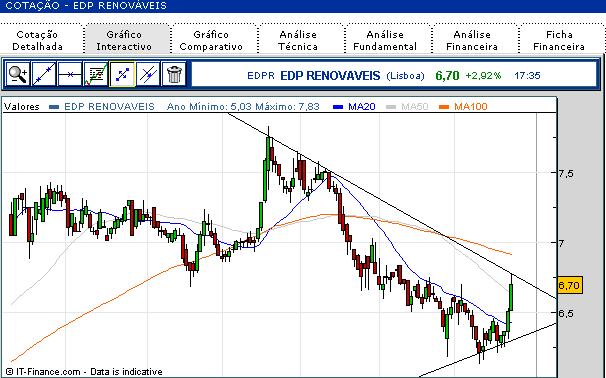Select the delete-line tool icon
This screenshot has height=378, width=606.
[148, 74]
